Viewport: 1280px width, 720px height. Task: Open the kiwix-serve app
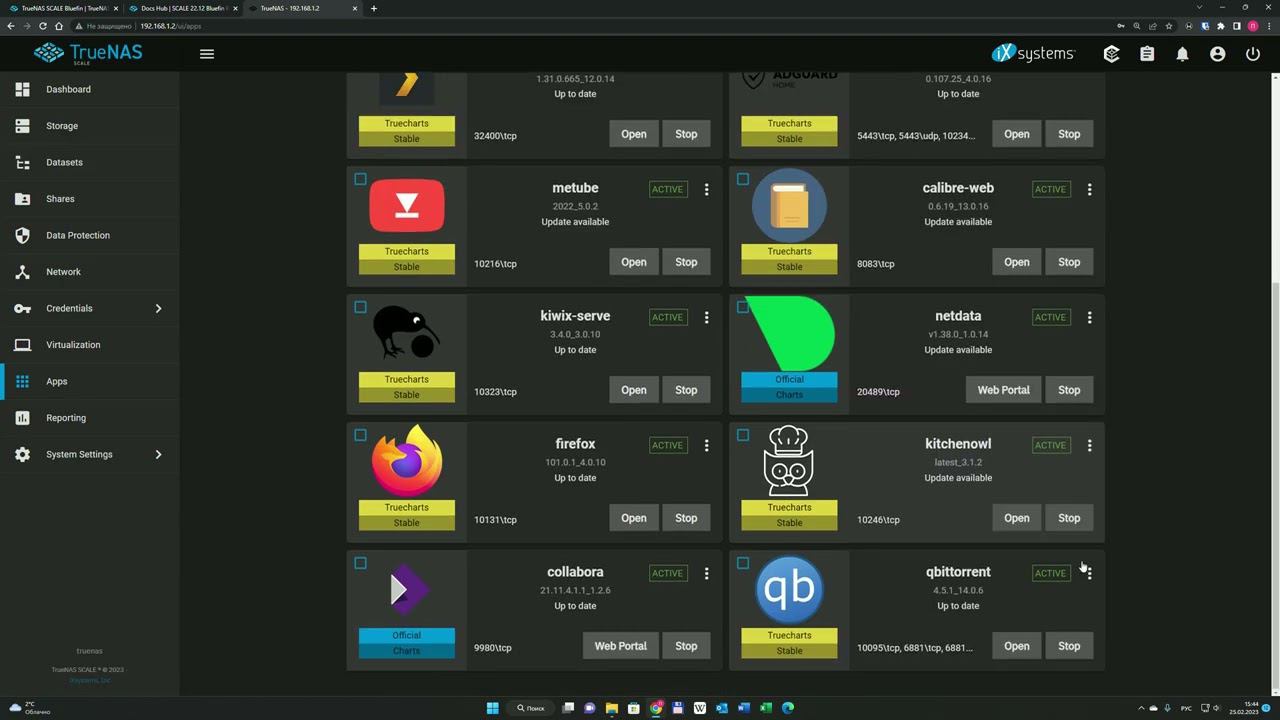click(x=634, y=390)
